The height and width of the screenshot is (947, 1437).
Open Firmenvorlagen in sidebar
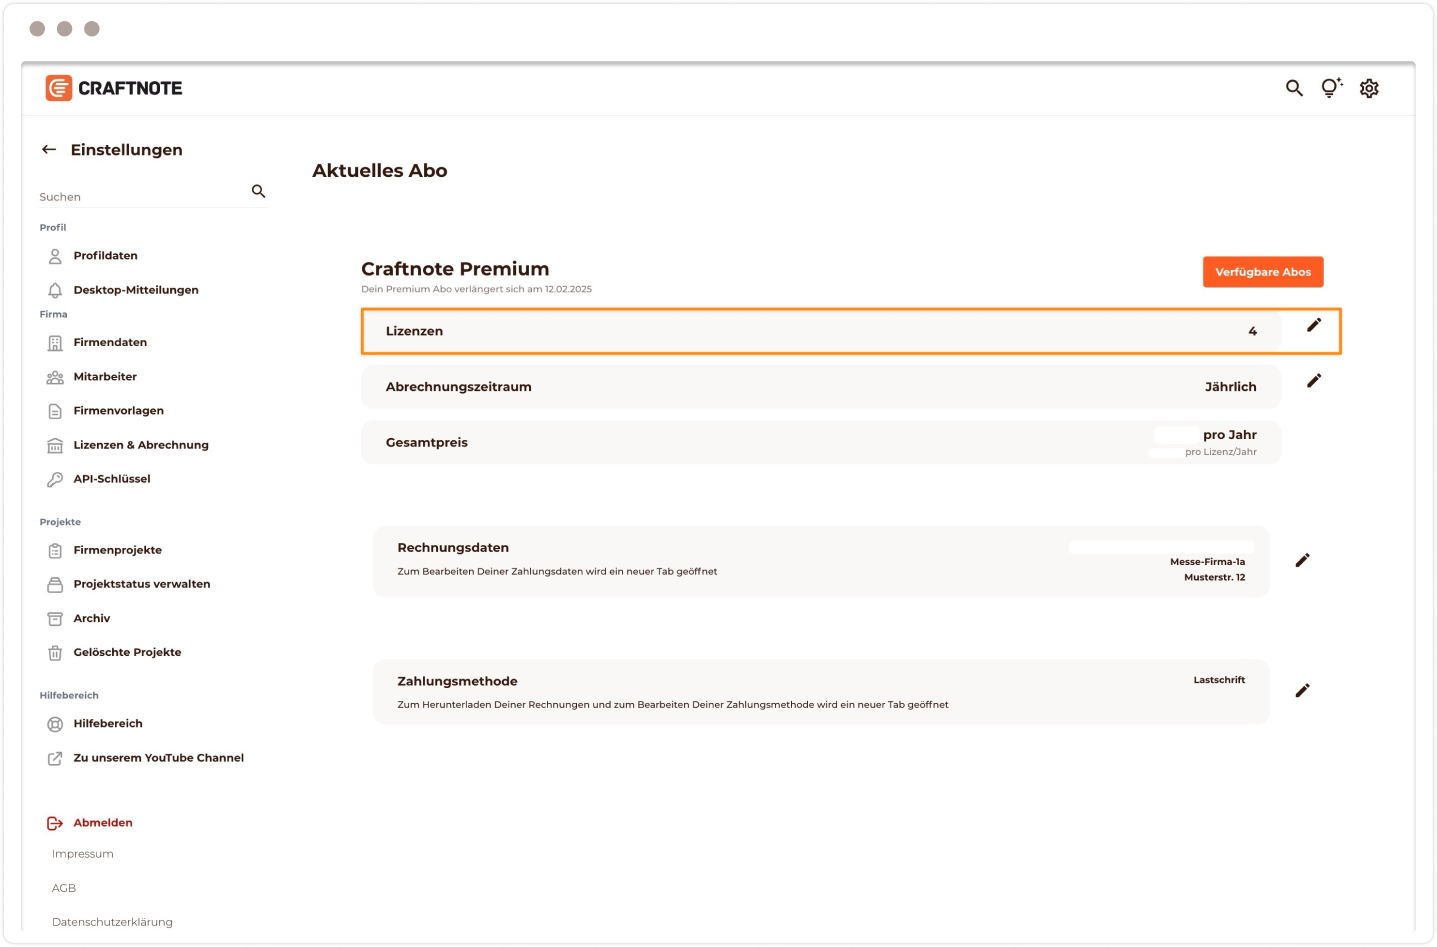coord(118,411)
